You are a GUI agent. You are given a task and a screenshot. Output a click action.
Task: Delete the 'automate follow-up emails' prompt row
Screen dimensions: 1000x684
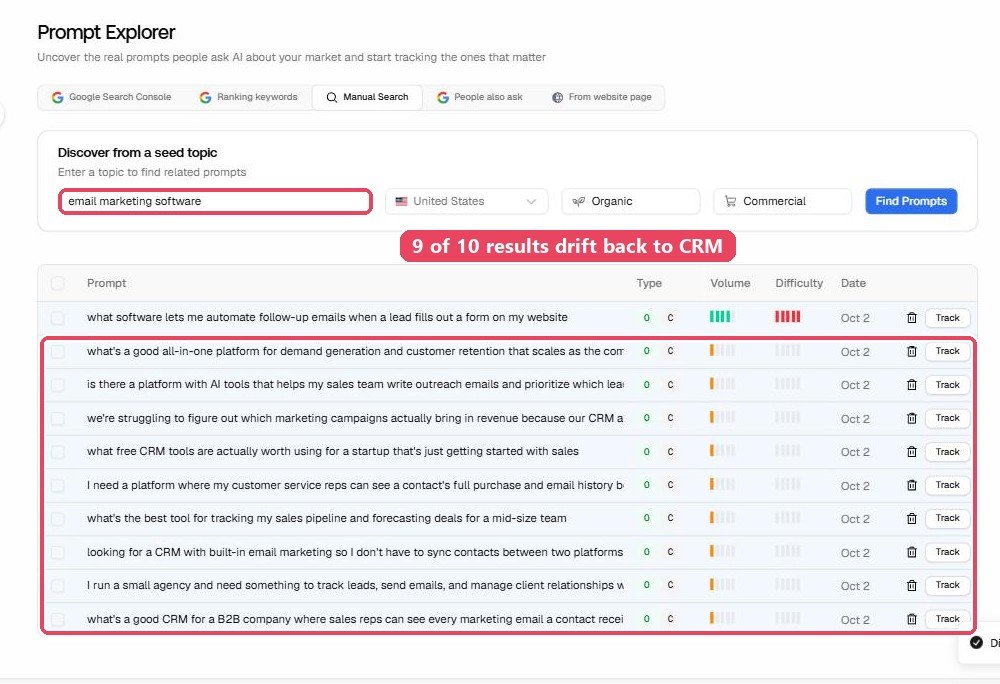coord(911,317)
